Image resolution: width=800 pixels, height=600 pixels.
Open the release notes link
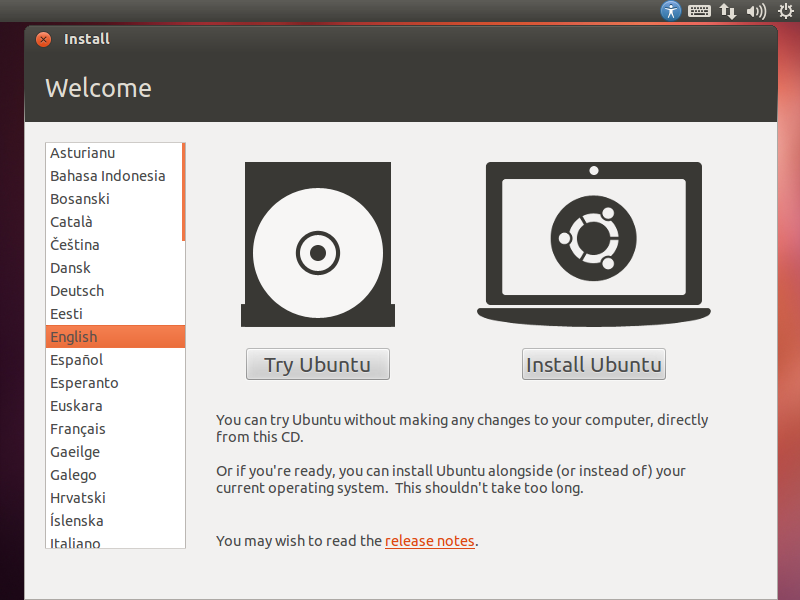pos(430,541)
